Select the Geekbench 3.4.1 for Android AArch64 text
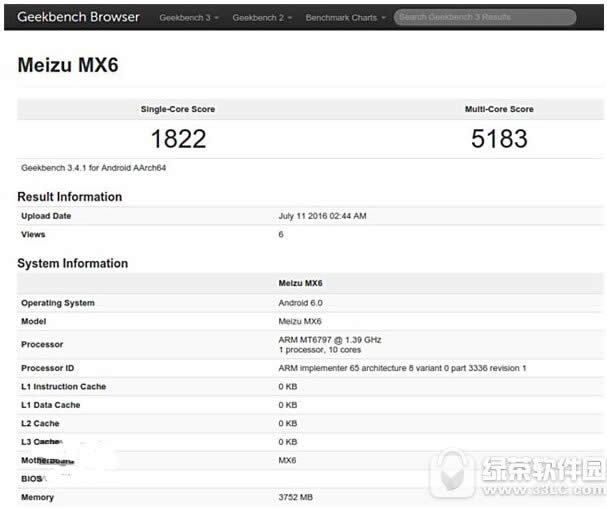The image size is (607, 509). click(x=94, y=168)
